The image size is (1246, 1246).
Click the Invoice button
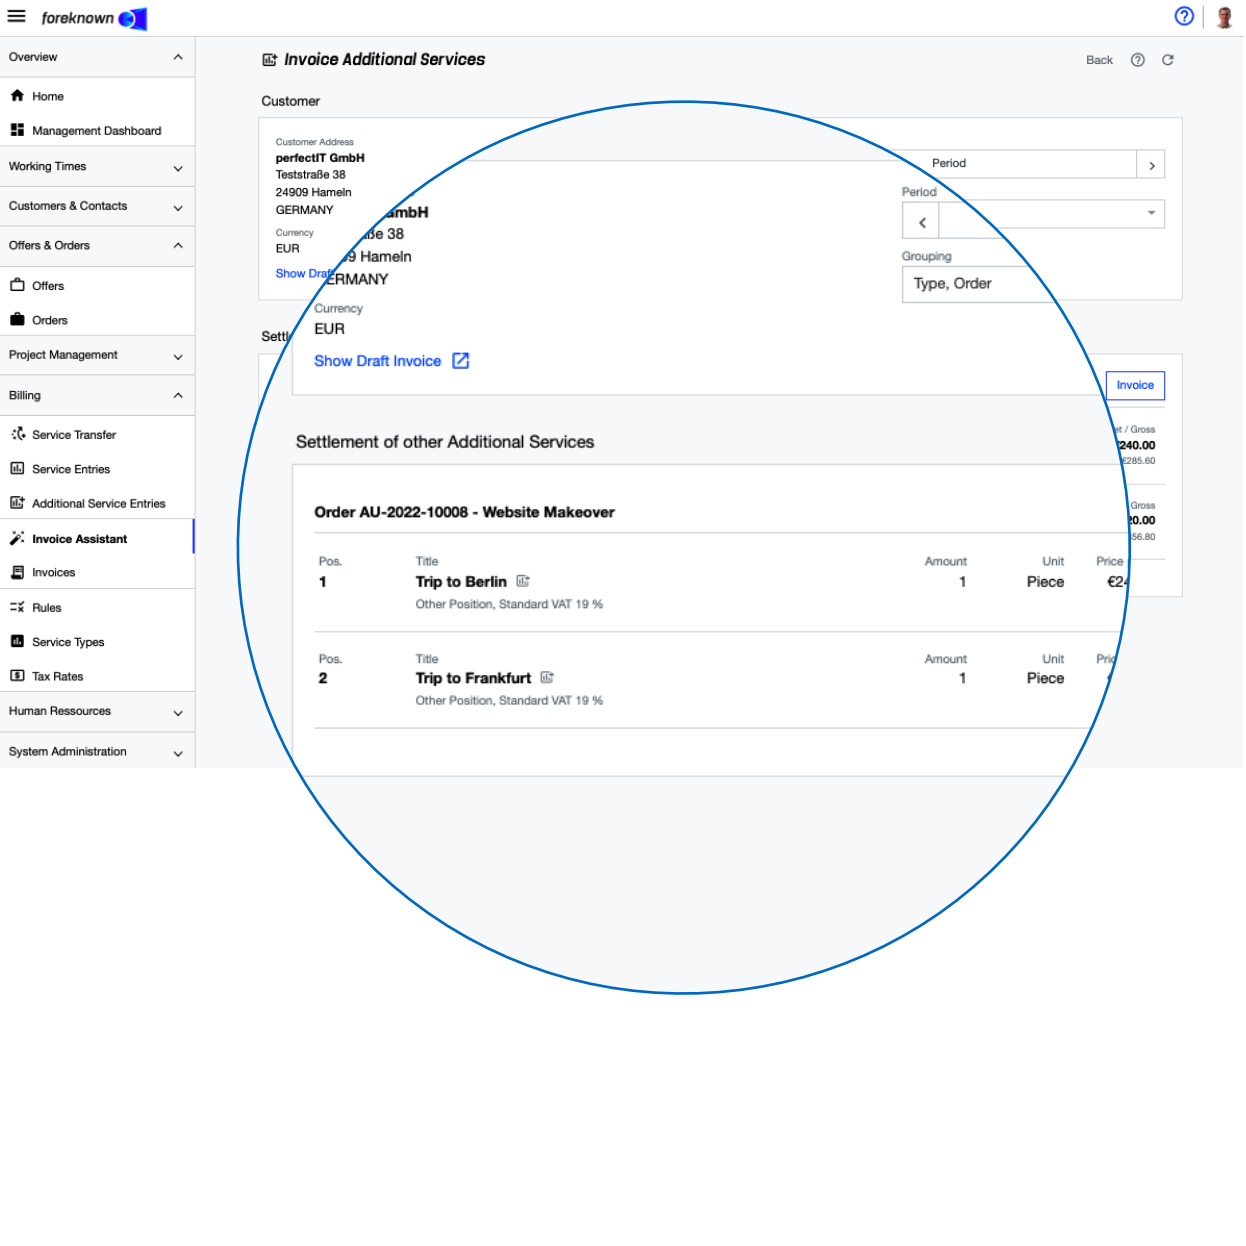click(1135, 386)
